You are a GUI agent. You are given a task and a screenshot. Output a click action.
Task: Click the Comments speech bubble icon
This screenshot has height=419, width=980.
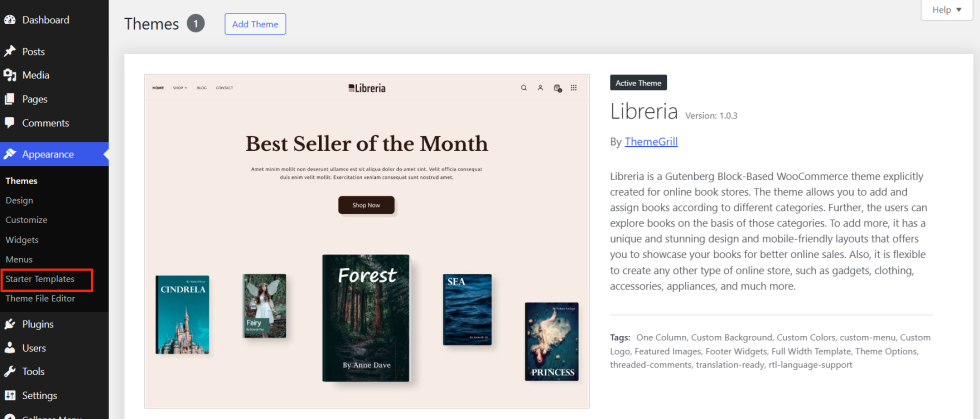(10, 123)
